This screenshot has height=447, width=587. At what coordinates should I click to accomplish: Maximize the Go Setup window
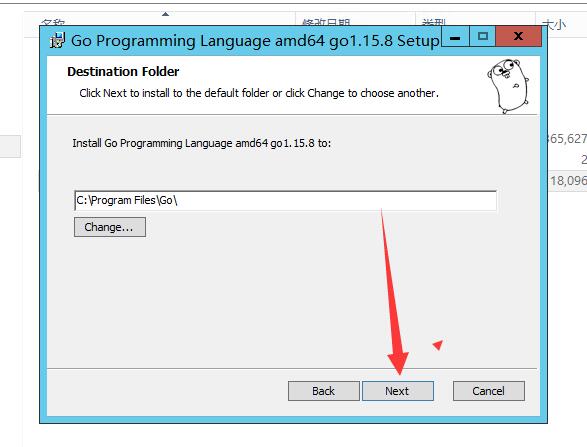click(483, 37)
